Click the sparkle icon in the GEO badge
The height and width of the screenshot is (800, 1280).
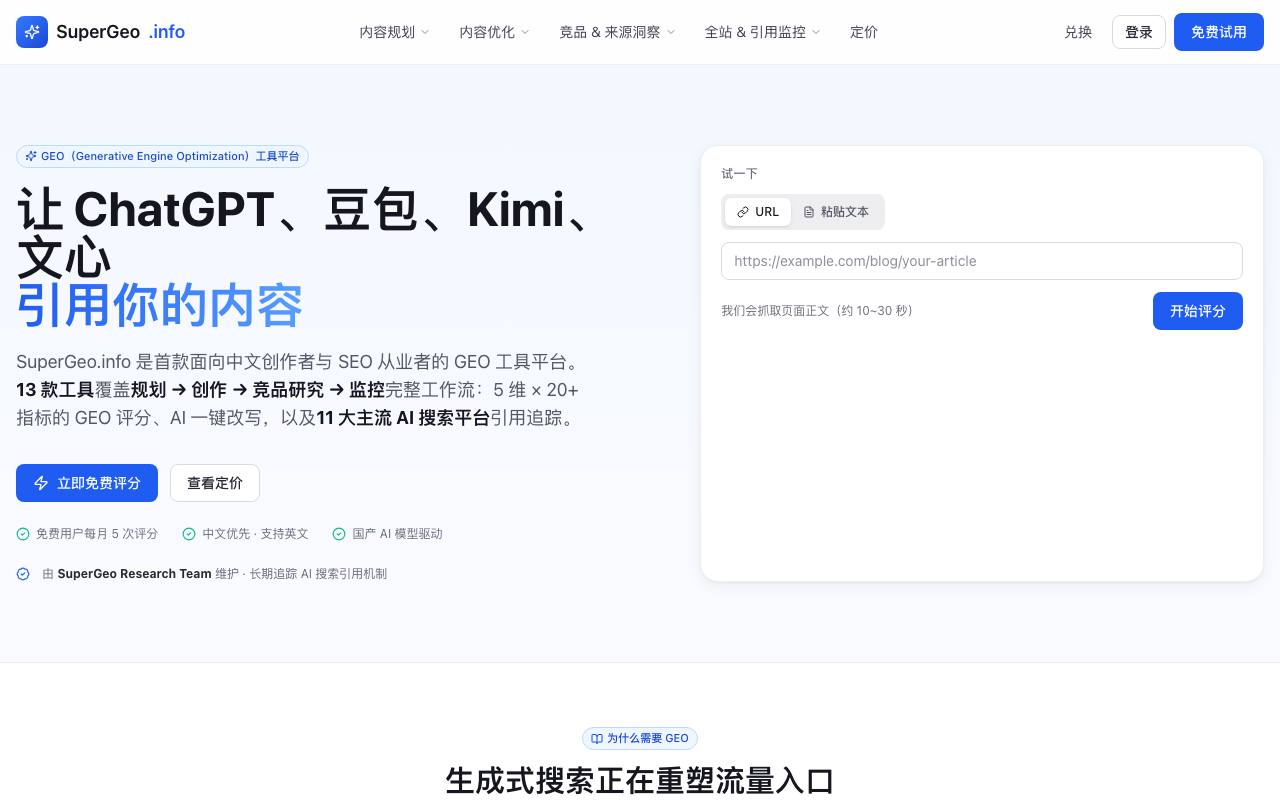tap(31, 156)
